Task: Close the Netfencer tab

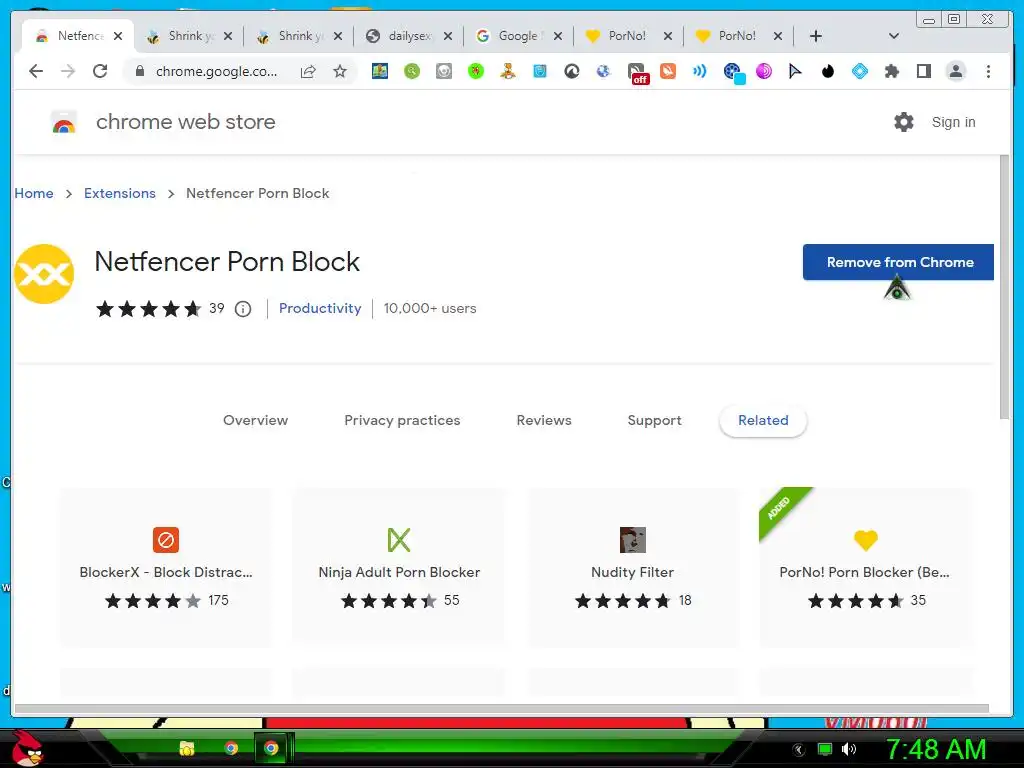Action: pyautogui.click(x=118, y=36)
